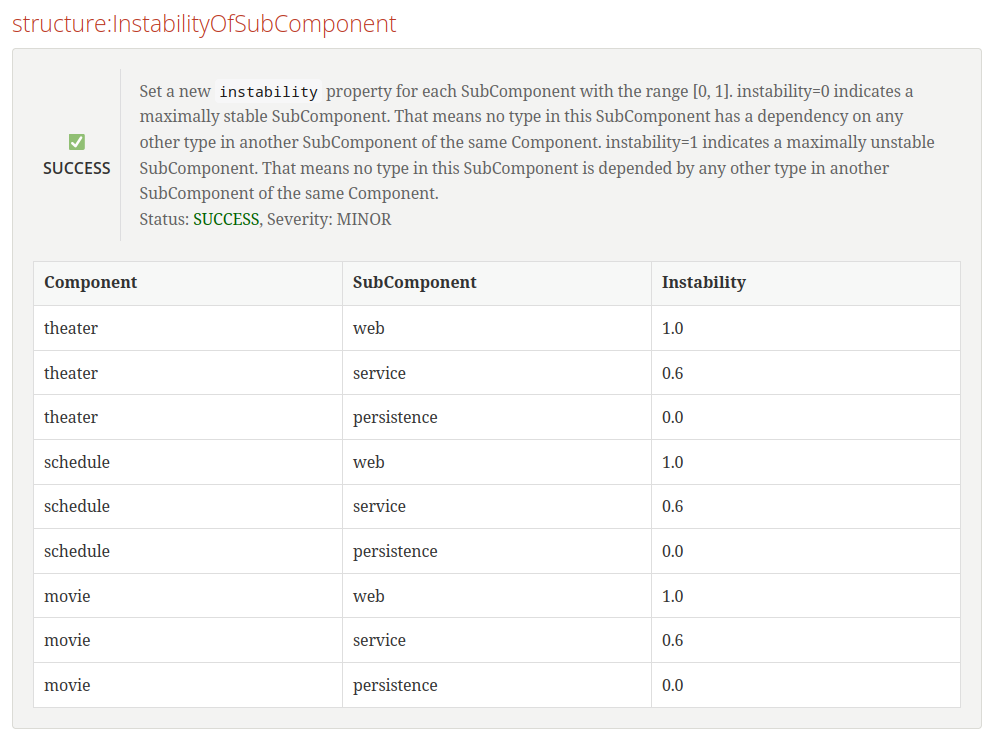Select the movie cell in the movie/web row
The height and width of the screenshot is (741, 992).
67,596
